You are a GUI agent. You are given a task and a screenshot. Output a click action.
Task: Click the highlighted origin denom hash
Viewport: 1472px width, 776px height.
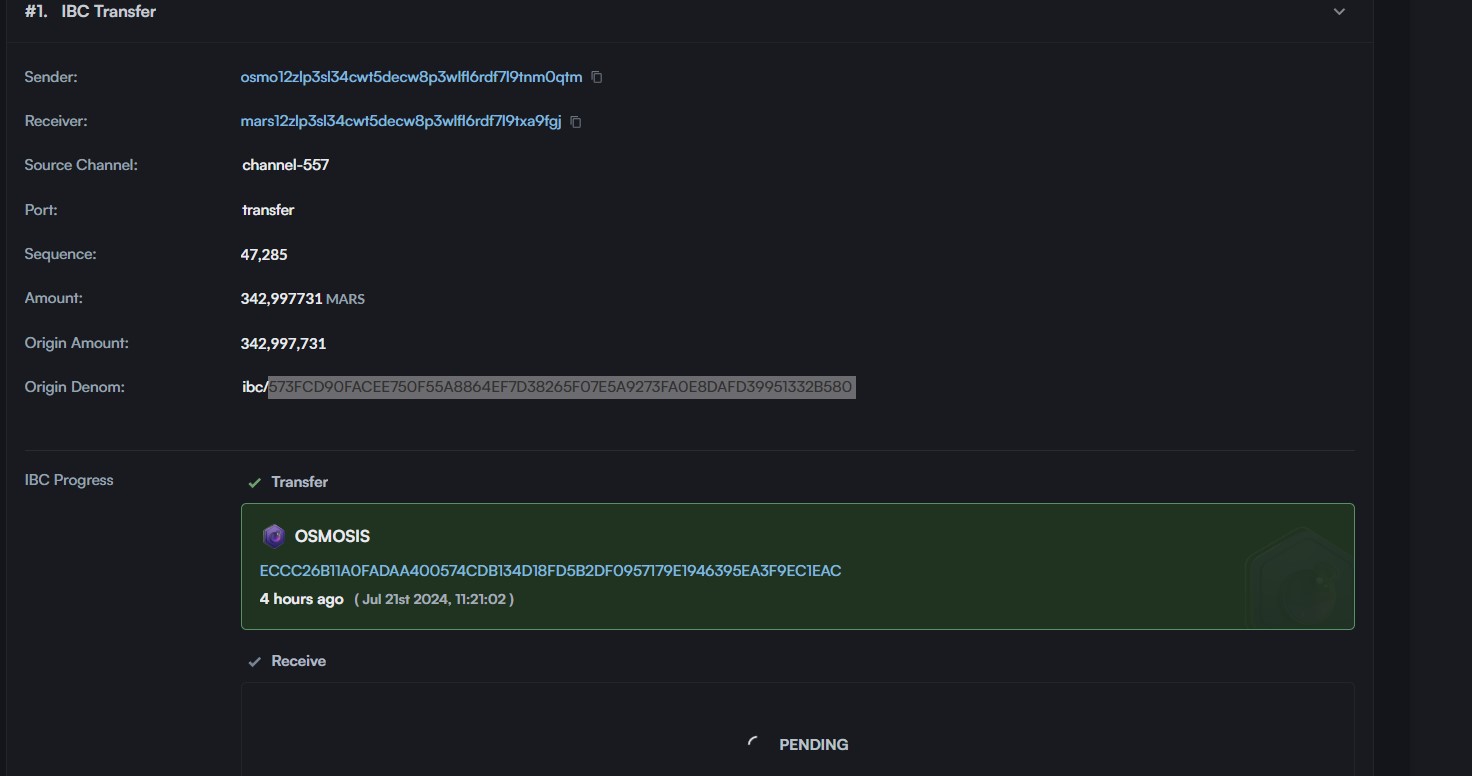tap(561, 387)
